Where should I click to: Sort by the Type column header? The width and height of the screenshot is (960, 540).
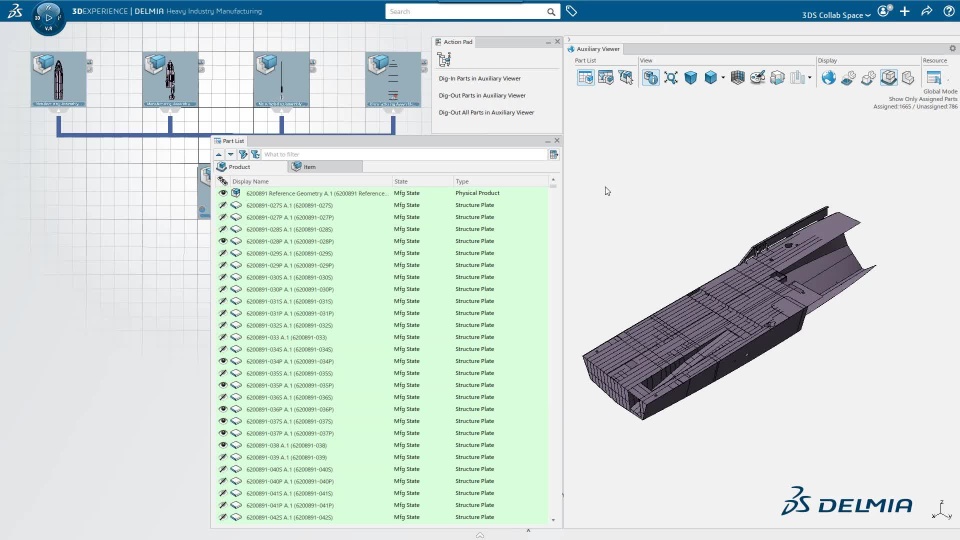tap(500, 181)
